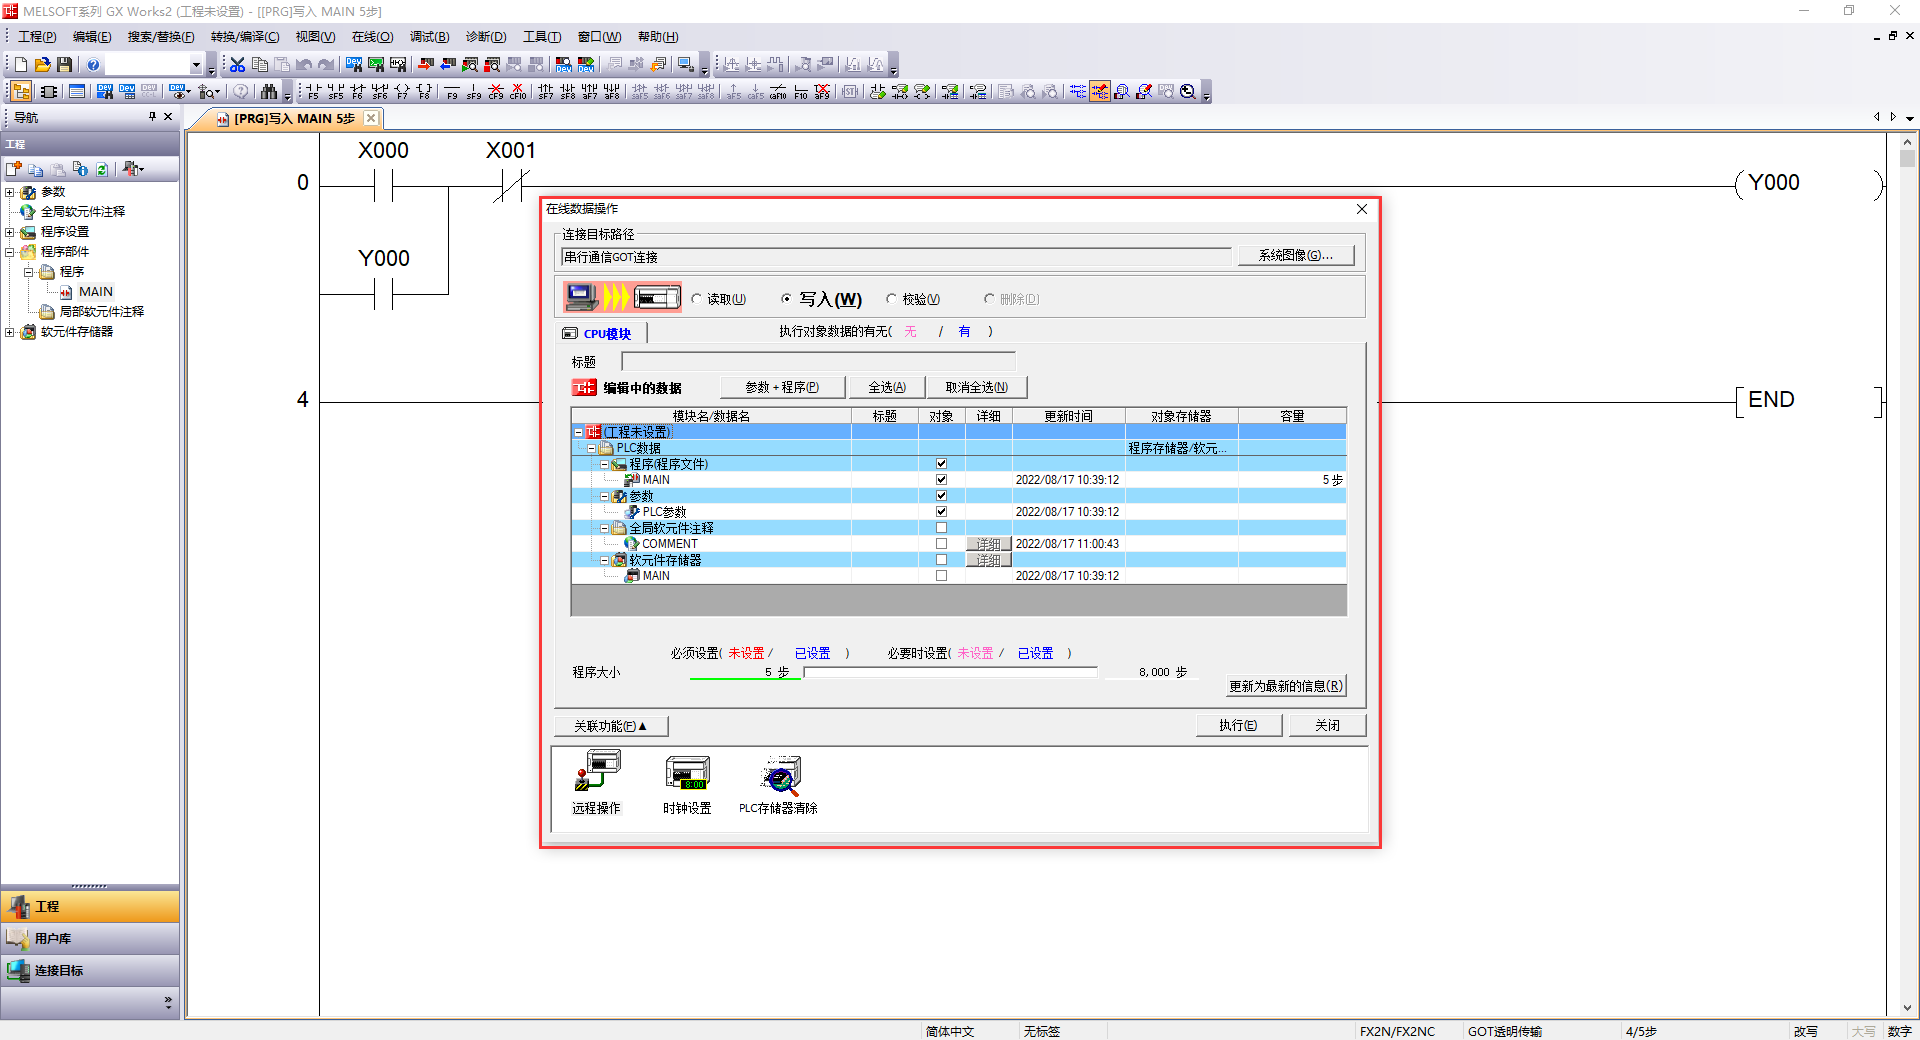The width and height of the screenshot is (1920, 1040).
Task: Check the COMMENT row checkbox
Action: tap(941, 544)
